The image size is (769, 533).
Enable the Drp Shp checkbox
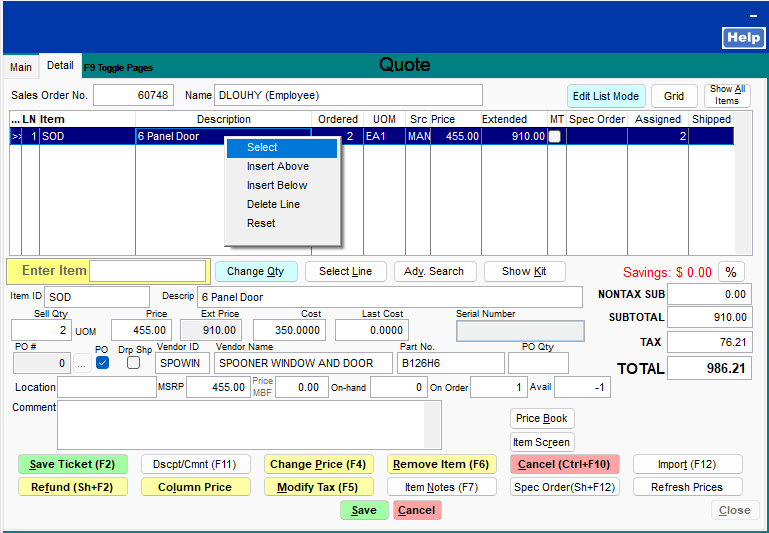(x=133, y=363)
